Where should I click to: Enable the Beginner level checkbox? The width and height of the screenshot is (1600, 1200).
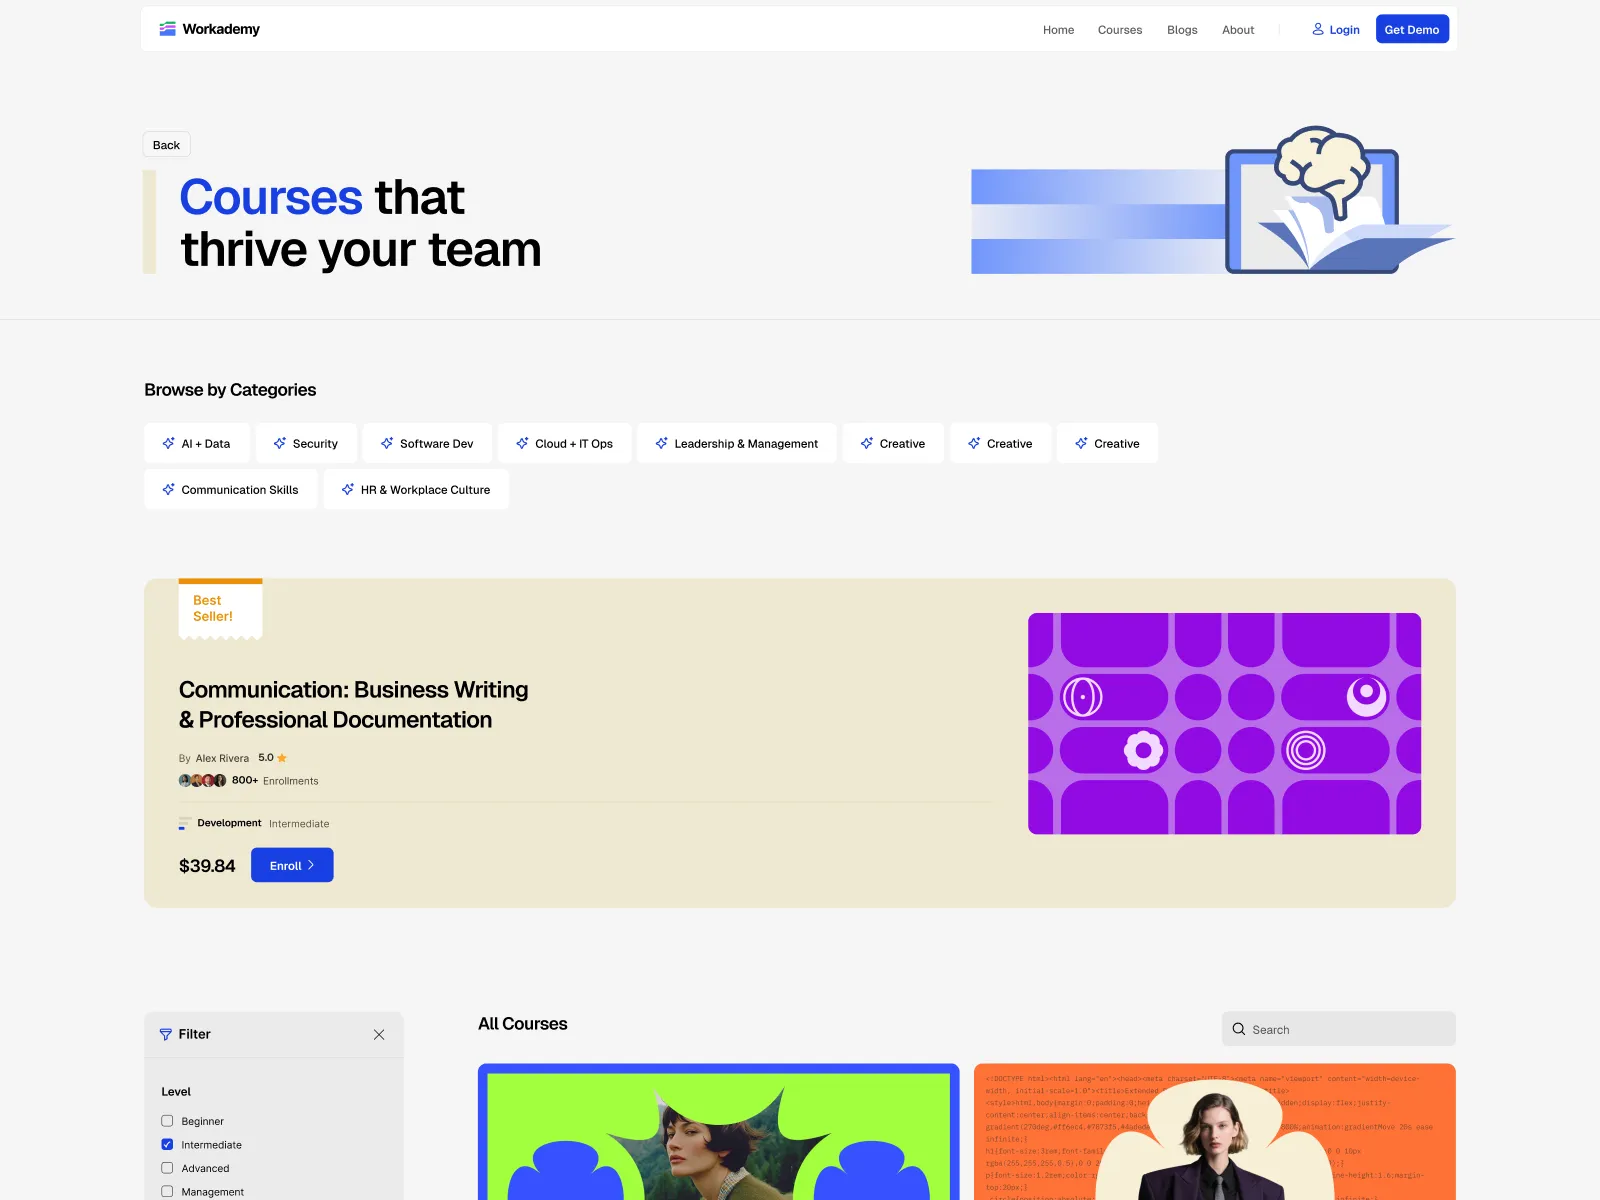[167, 1121]
